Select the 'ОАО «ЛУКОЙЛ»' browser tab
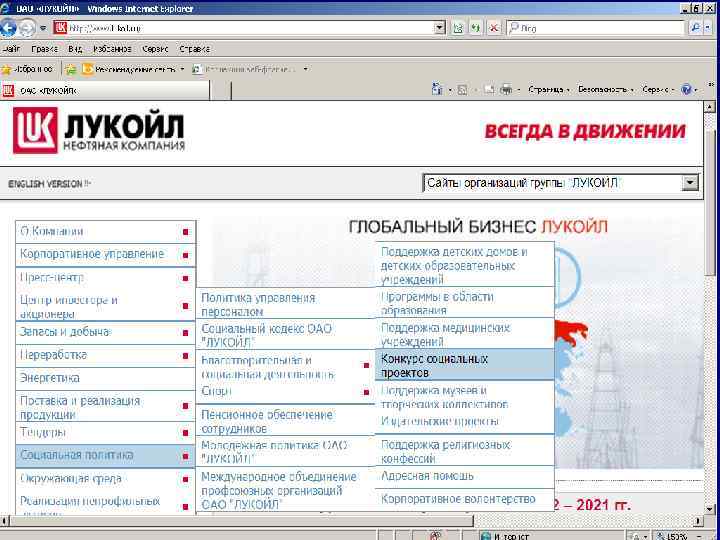The width and height of the screenshot is (720, 540). (x=105, y=90)
